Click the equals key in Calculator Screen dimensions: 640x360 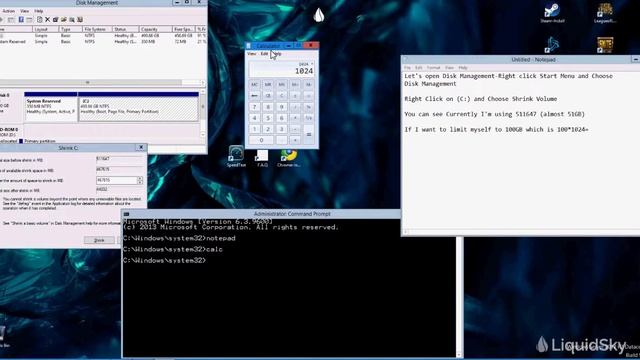click(x=309, y=135)
